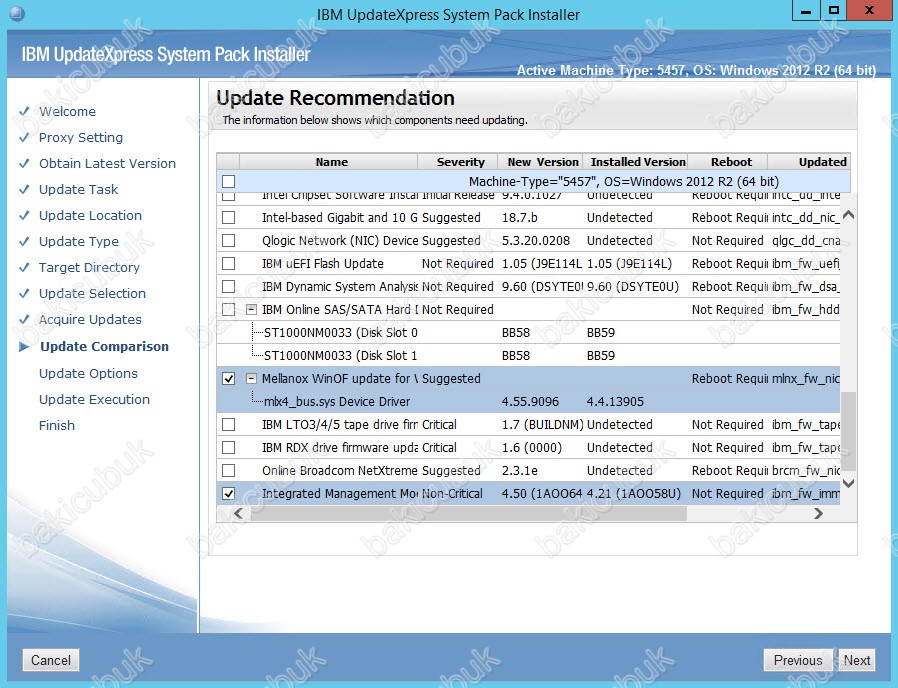Click the new version 4.55.9096
Image resolution: width=898 pixels, height=688 pixels.
point(530,402)
